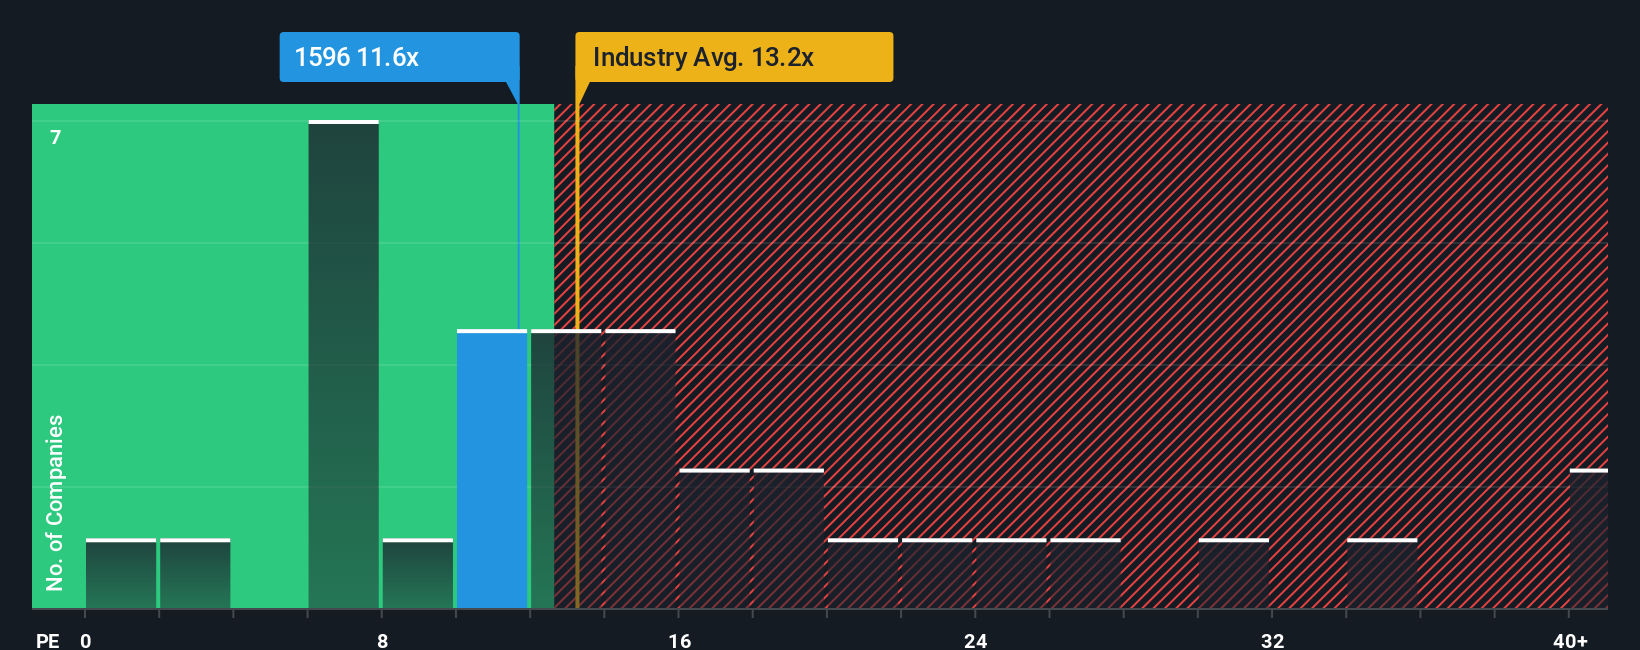Click the PE axis title
This screenshot has height=650, width=1640.
(x=47, y=640)
